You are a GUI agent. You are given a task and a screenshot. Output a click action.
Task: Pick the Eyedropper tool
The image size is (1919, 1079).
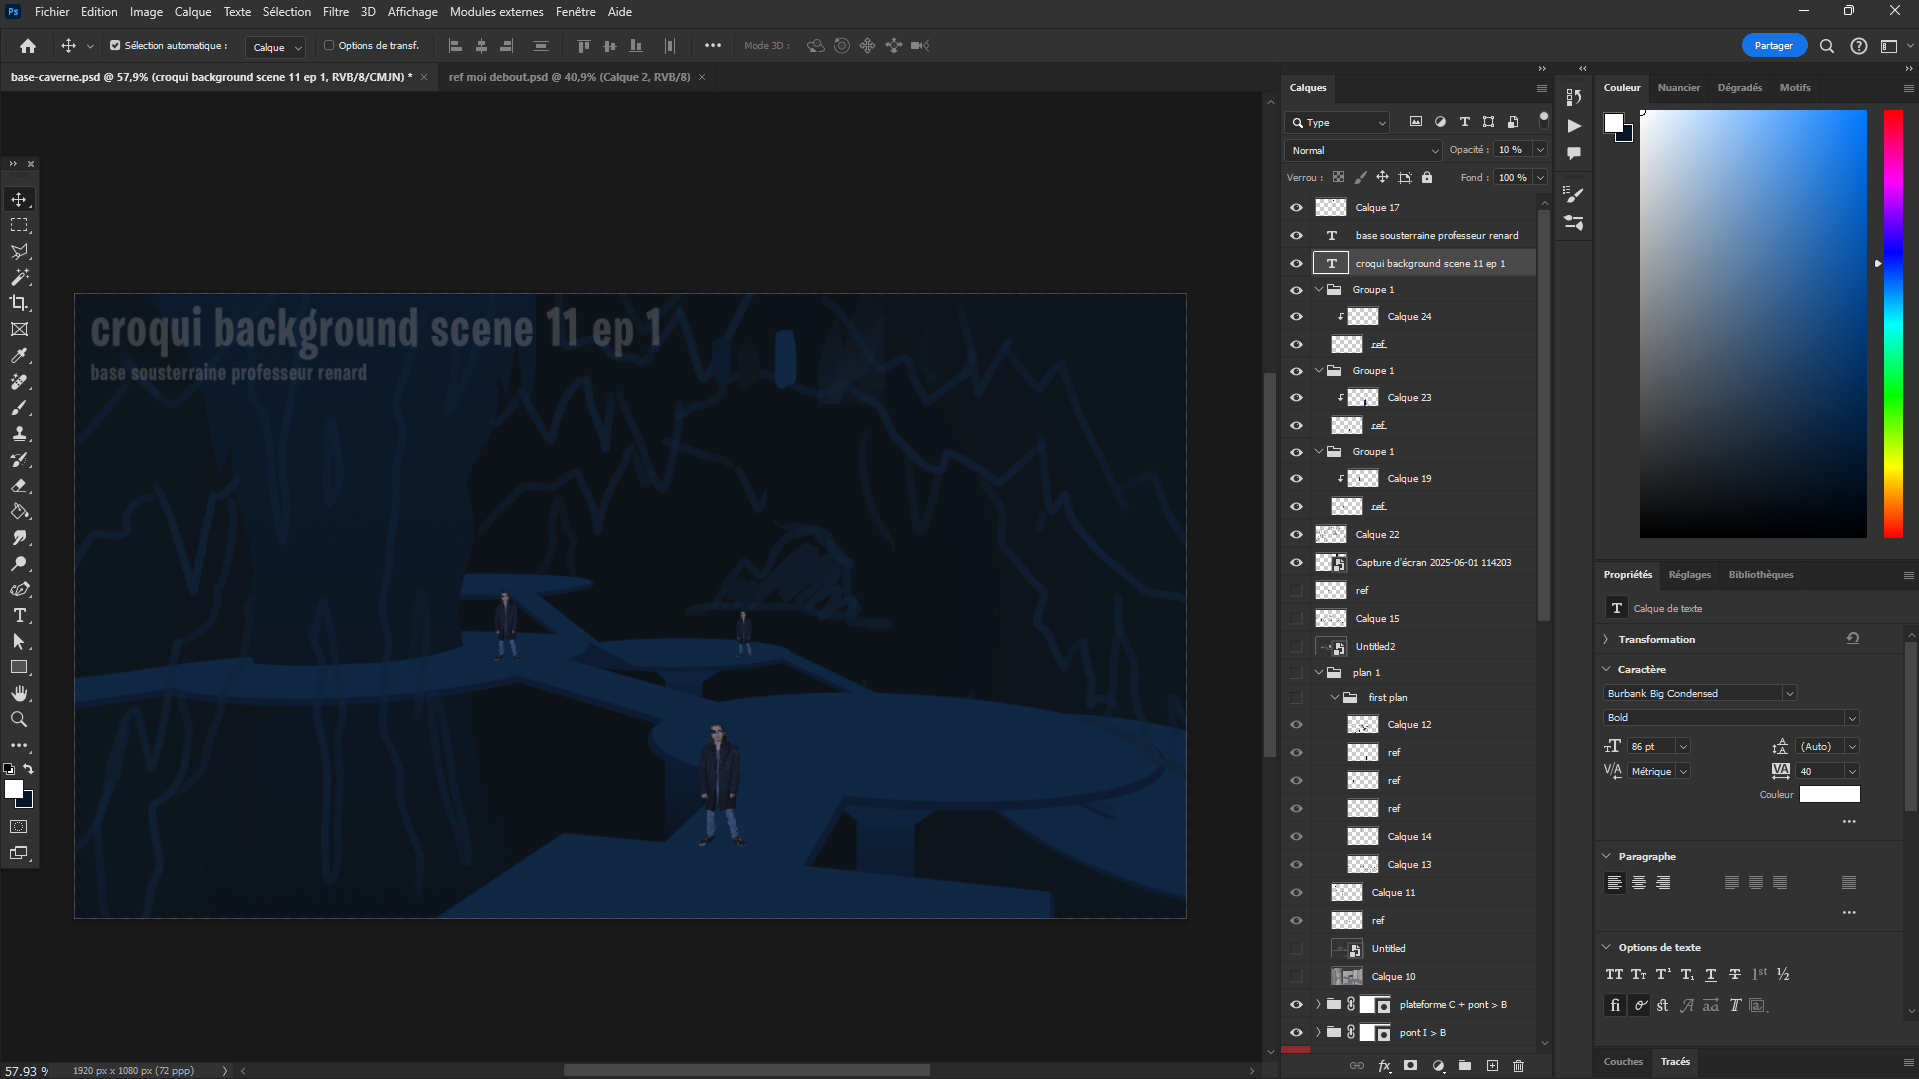pyautogui.click(x=19, y=356)
